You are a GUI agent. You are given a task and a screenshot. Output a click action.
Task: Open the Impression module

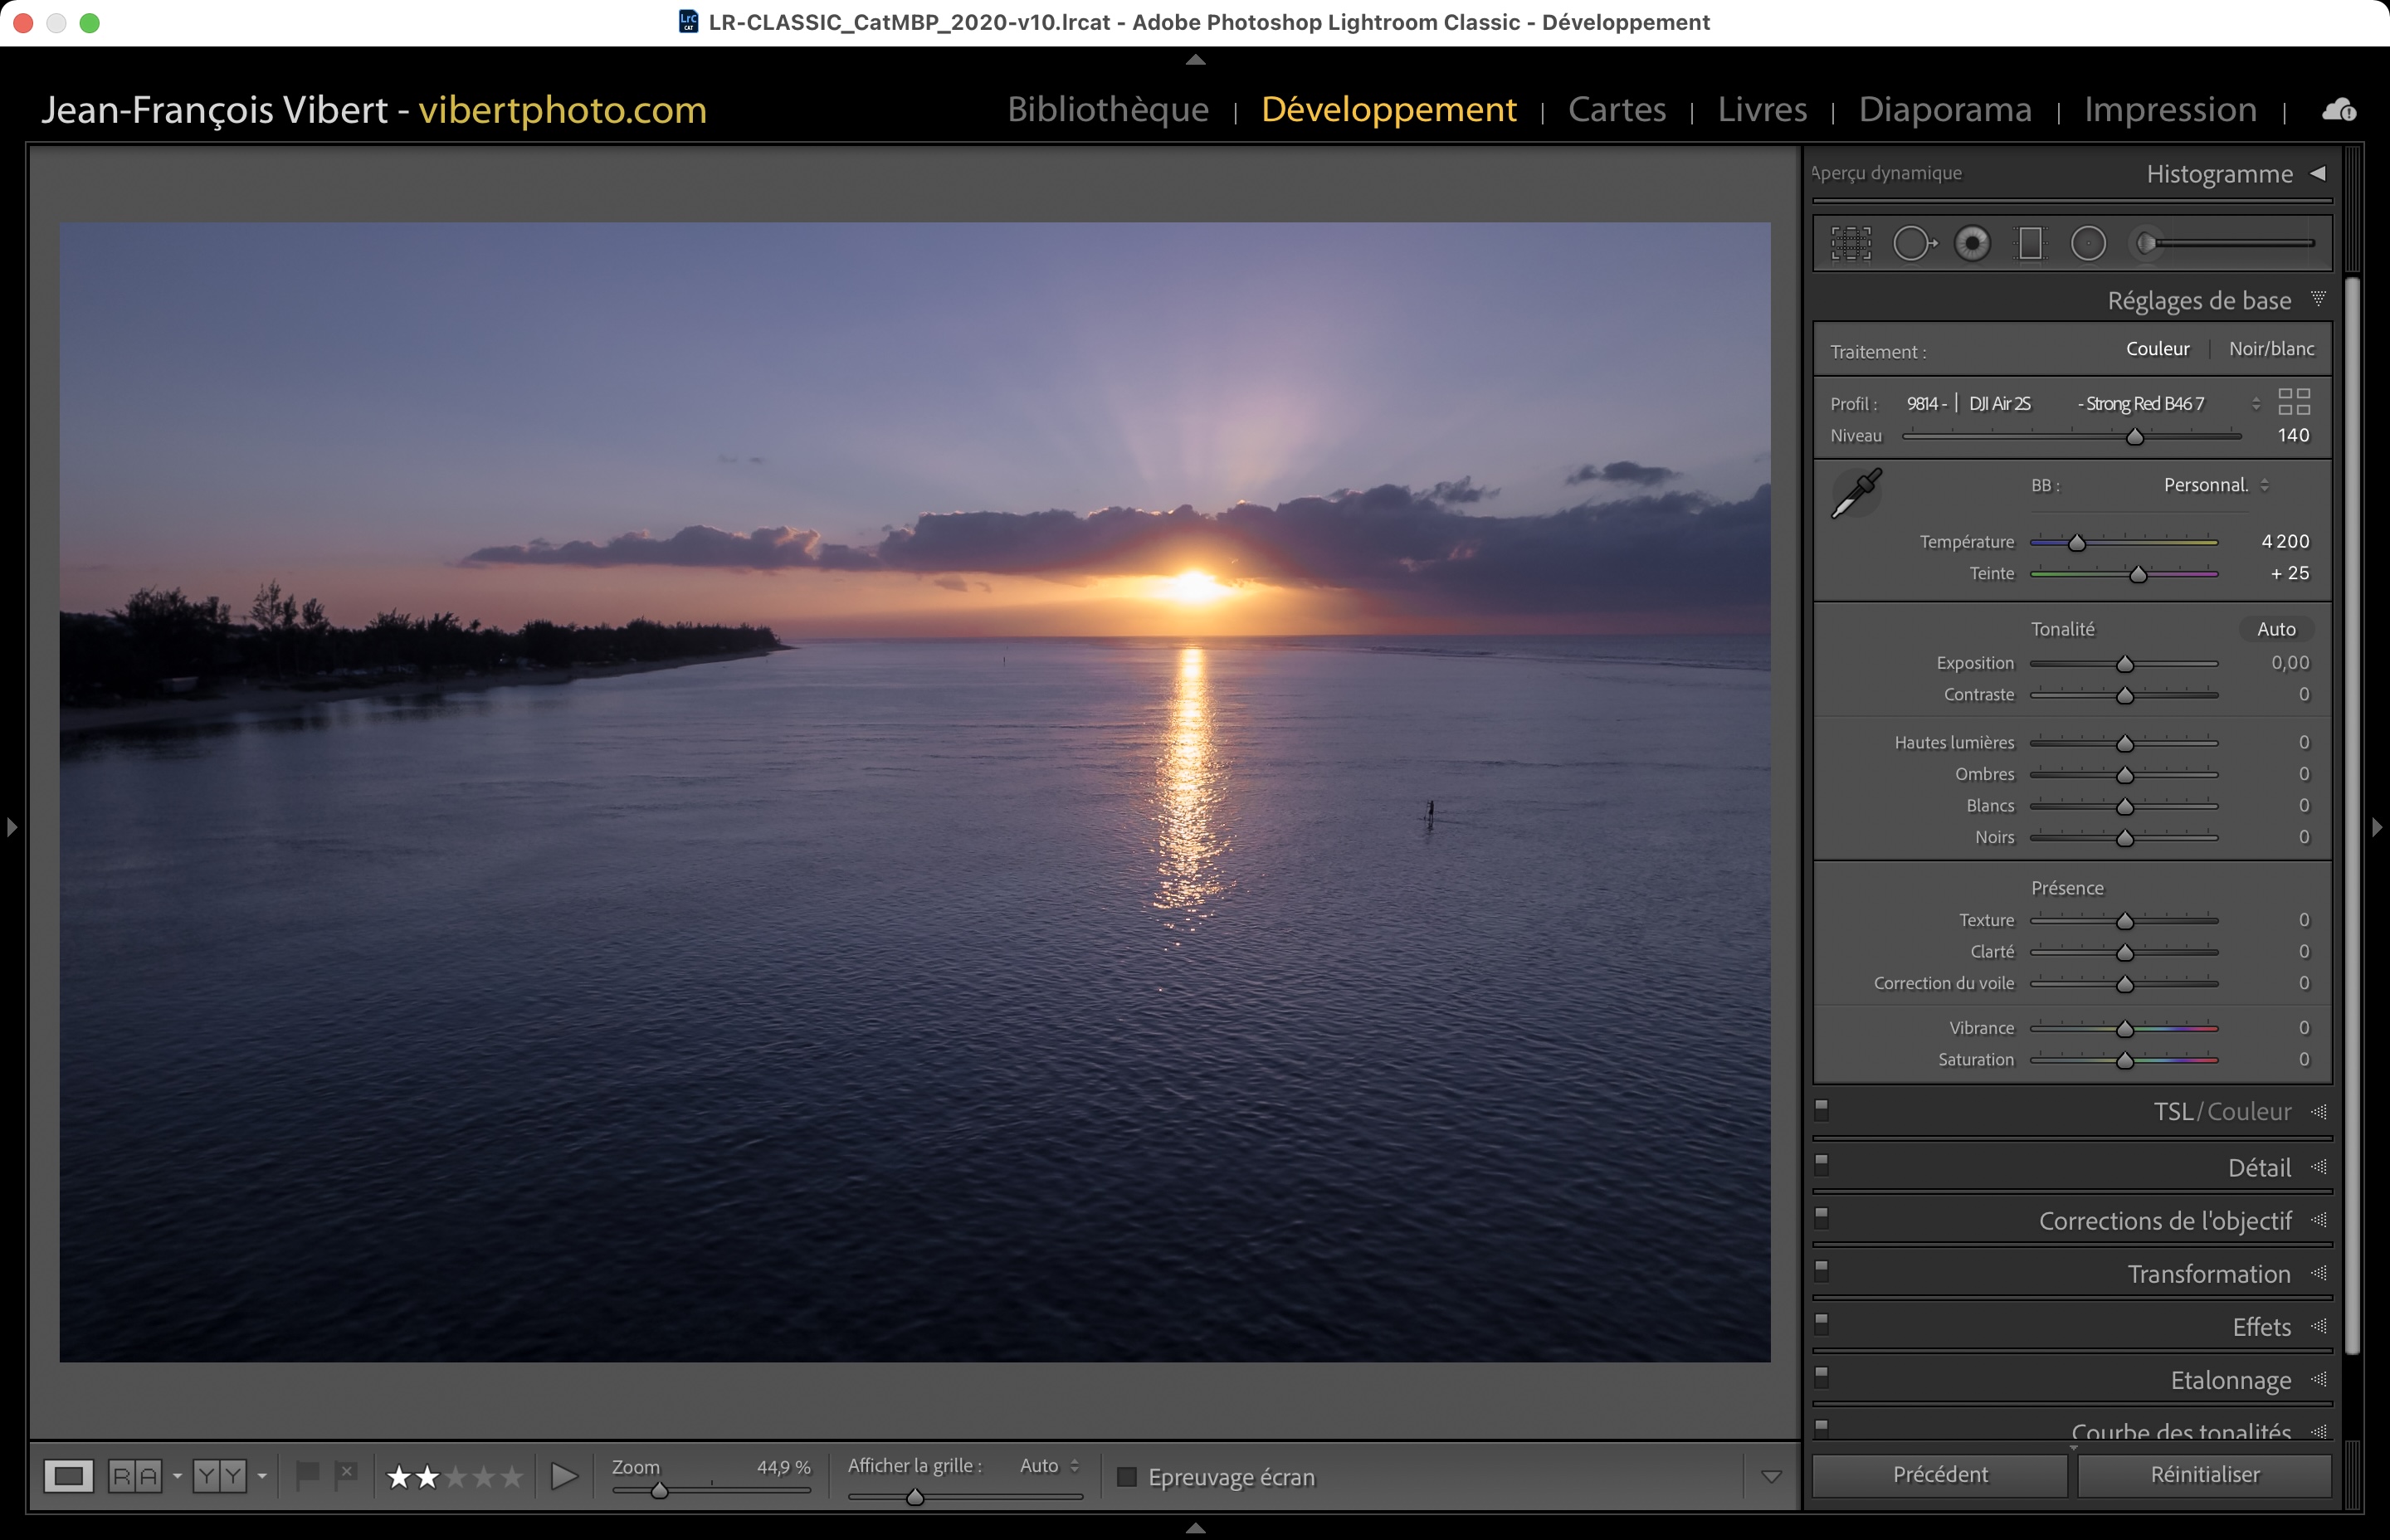click(2170, 109)
